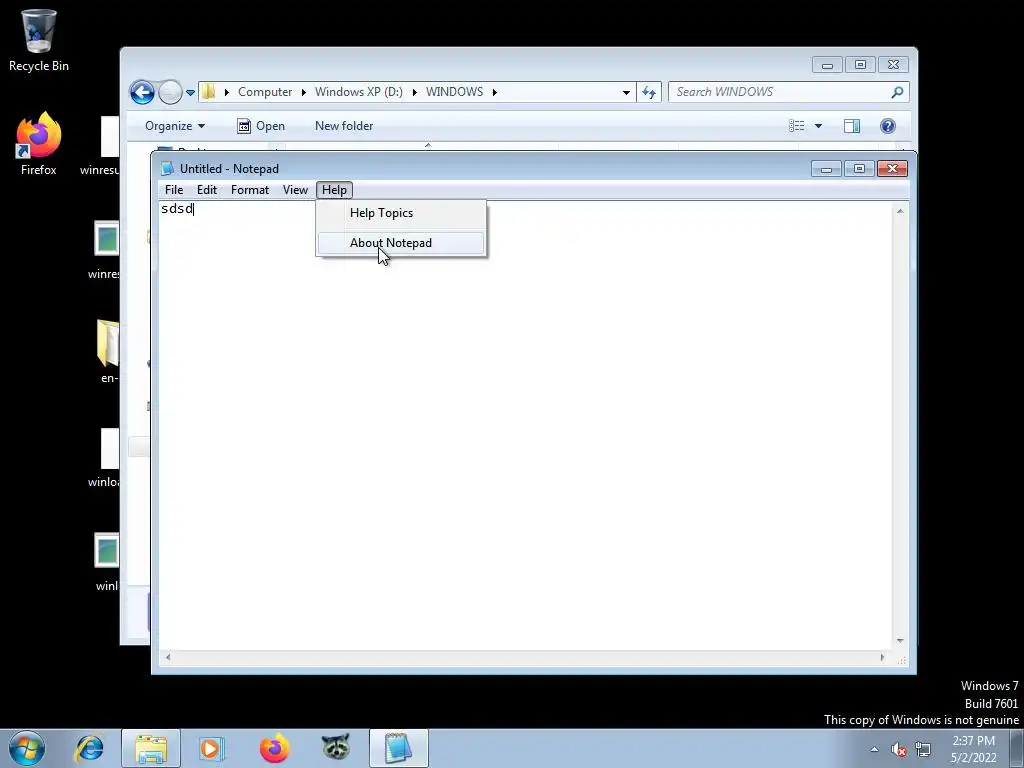Expand the arrow after the WINDOWS breadcrumb
The width and height of the screenshot is (1024, 768).
point(494,92)
